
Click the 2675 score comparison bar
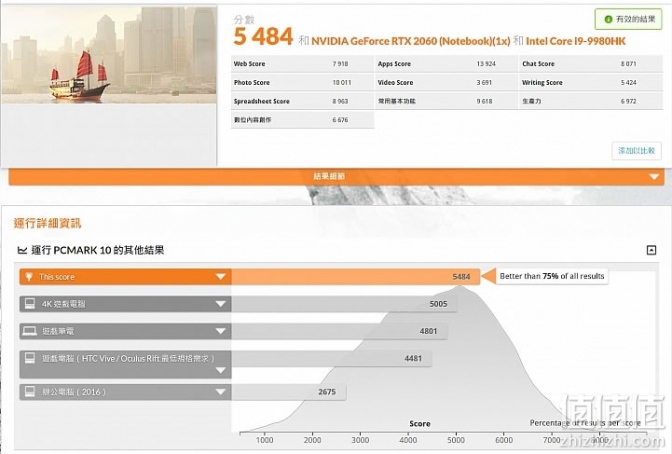coord(289,392)
